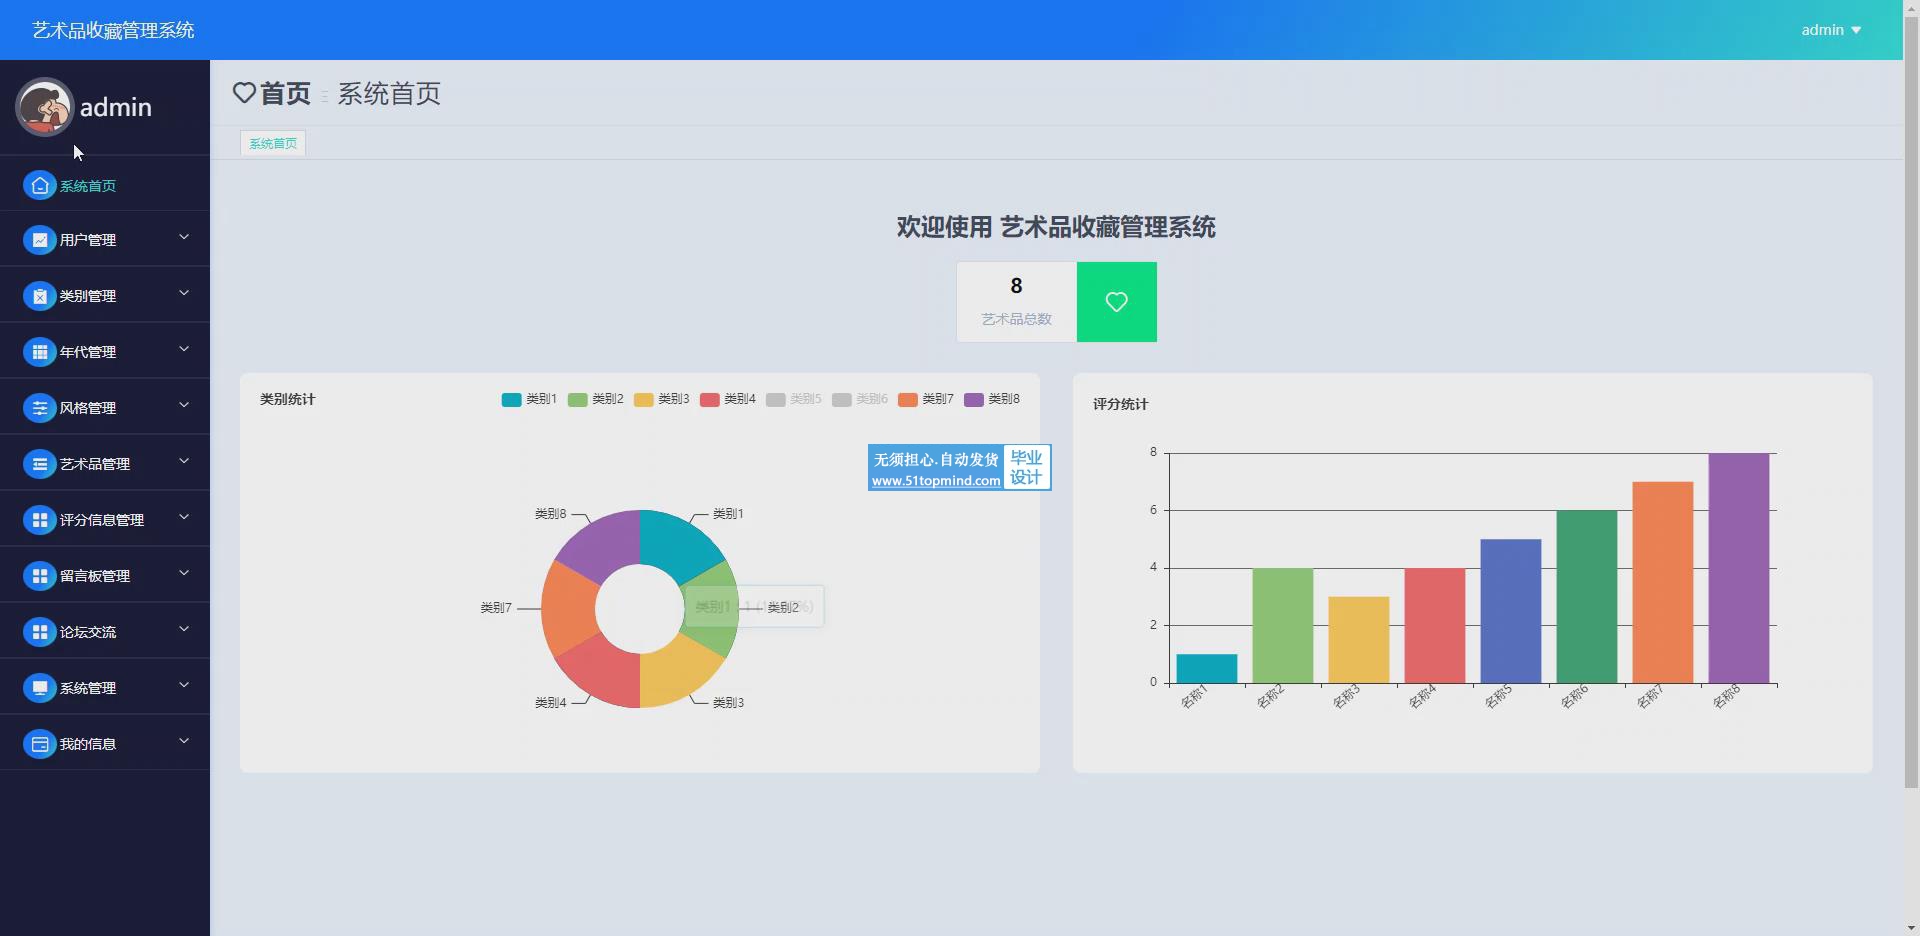
Task: Click the 类别管理 clipboard icon
Action: coord(39,296)
